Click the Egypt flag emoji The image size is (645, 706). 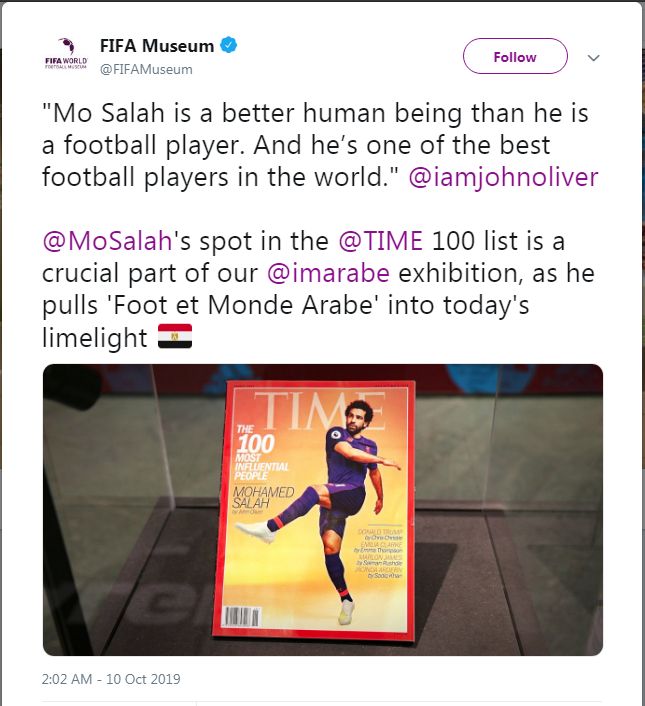[175, 339]
